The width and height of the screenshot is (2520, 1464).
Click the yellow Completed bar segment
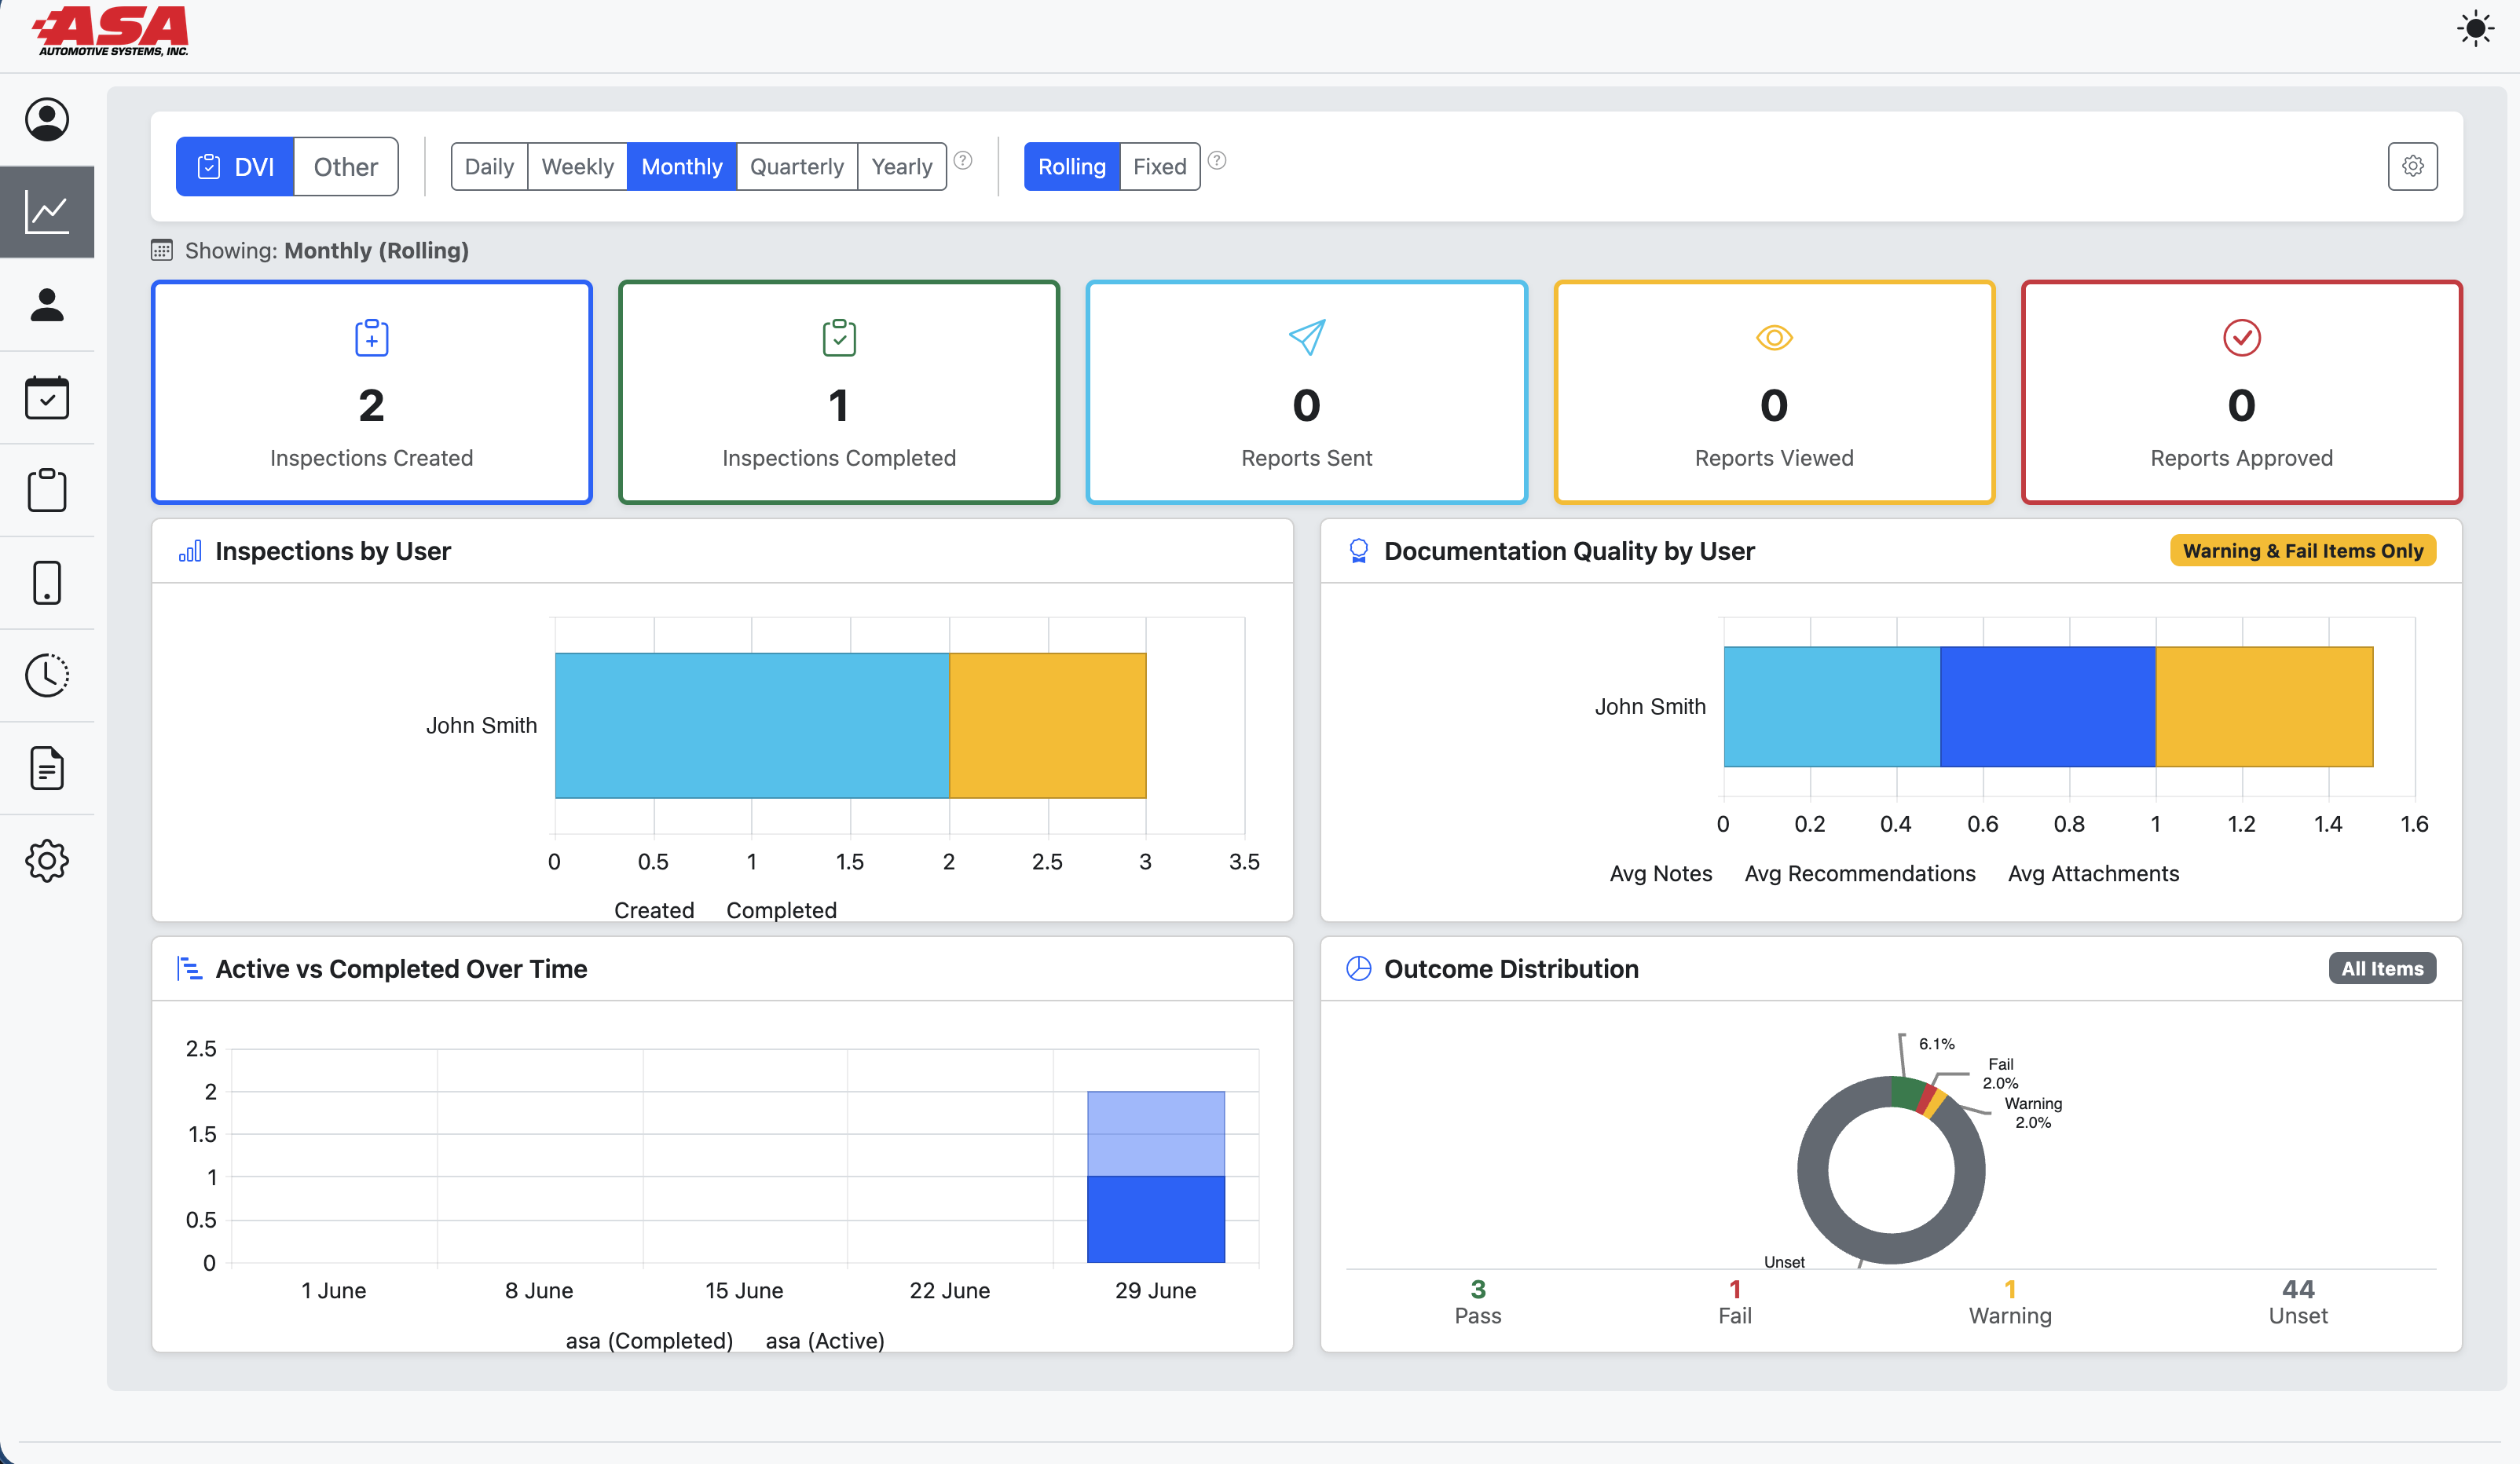point(1048,726)
